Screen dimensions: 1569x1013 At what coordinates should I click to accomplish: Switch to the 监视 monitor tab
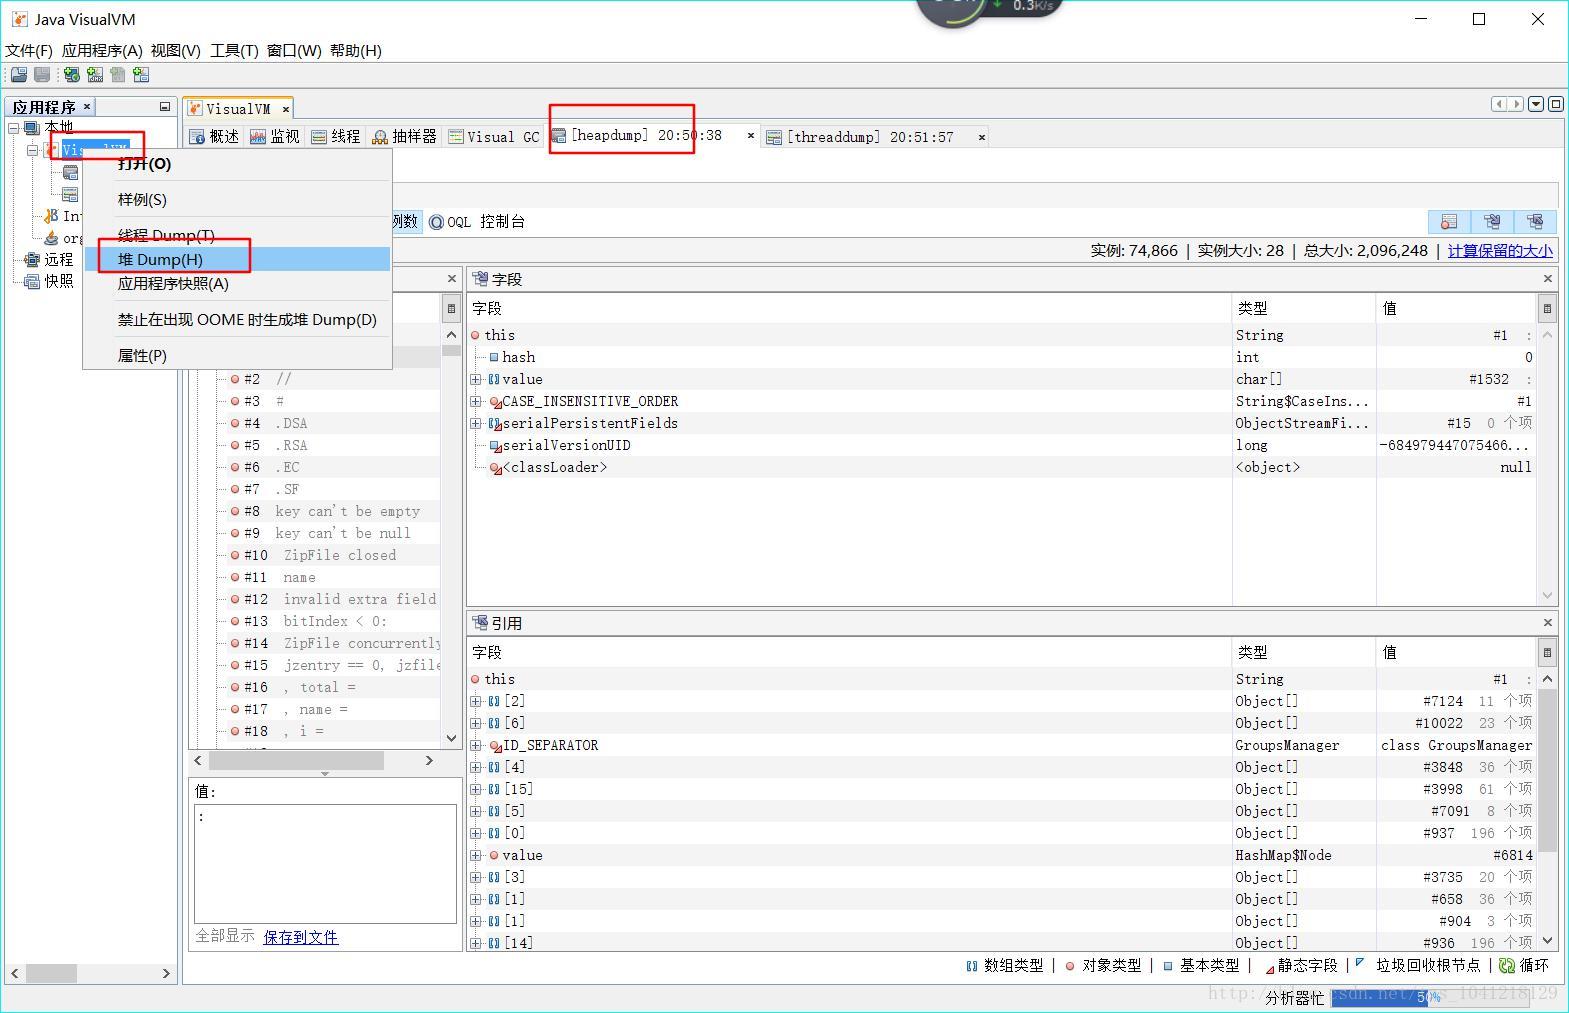[x=275, y=136]
